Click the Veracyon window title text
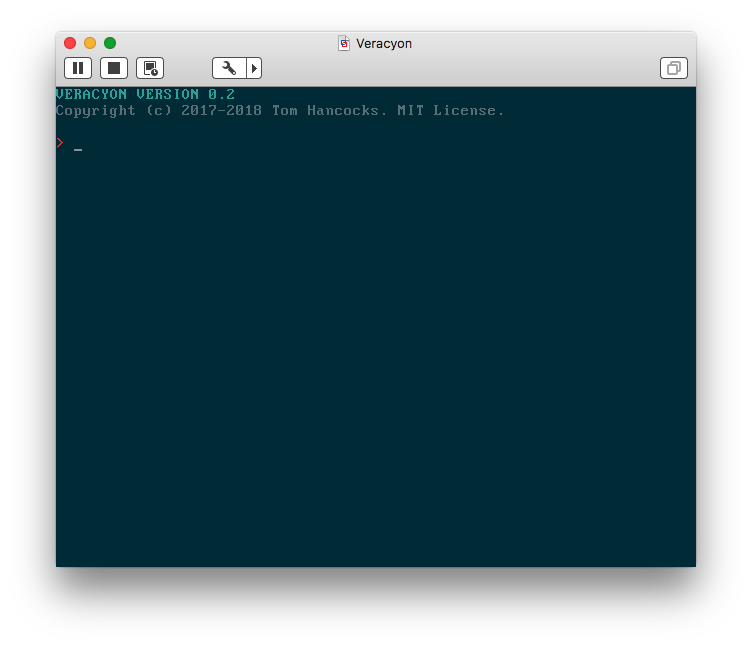The width and height of the screenshot is (752, 647). tap(384, 44)
